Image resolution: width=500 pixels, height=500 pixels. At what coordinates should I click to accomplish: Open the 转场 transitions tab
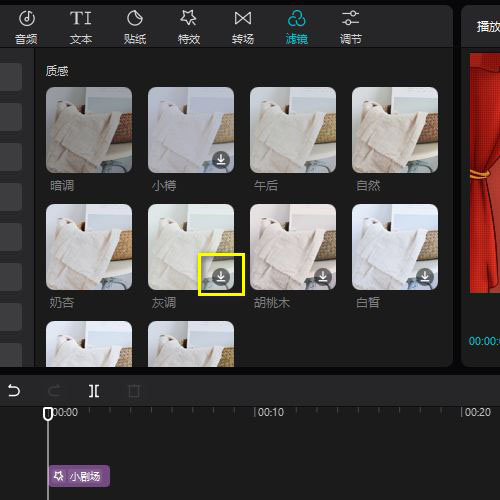click(243, 28)
